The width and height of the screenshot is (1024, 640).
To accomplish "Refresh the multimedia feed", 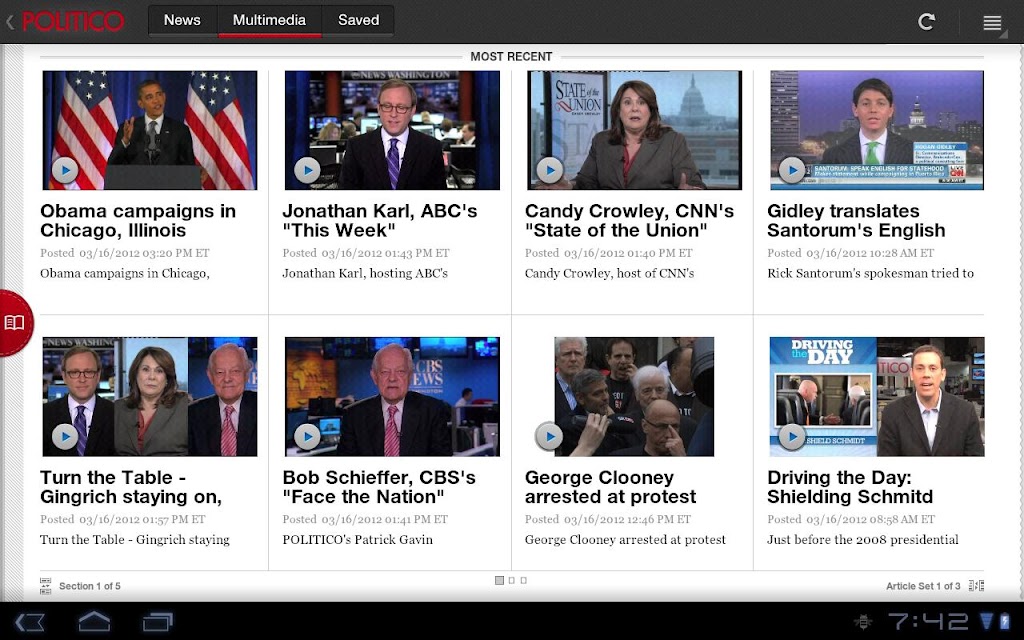I will click(x=926, y=22).
